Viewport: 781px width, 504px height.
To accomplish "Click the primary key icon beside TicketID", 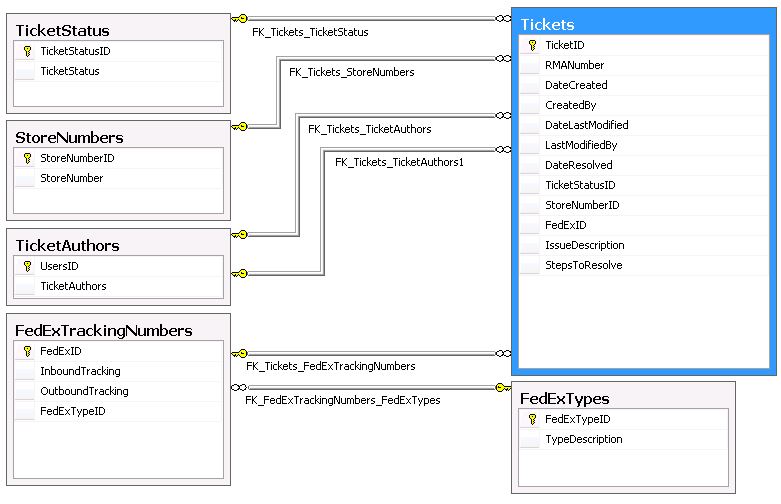I will (x=532, y=45).
